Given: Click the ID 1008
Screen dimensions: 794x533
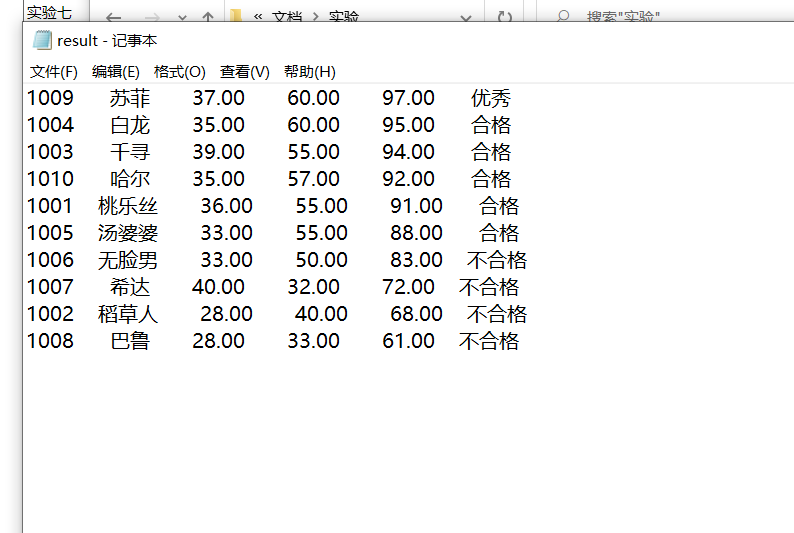Looking at the screenshot, I should 50,341.
